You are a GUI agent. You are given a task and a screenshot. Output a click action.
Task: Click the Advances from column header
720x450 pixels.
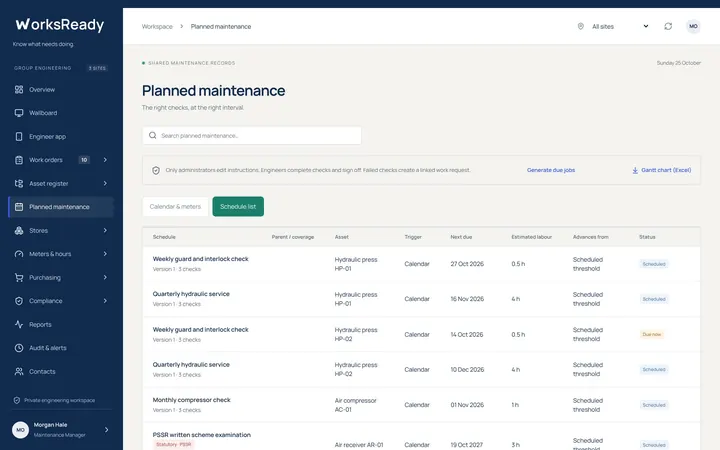pos(591,237)
